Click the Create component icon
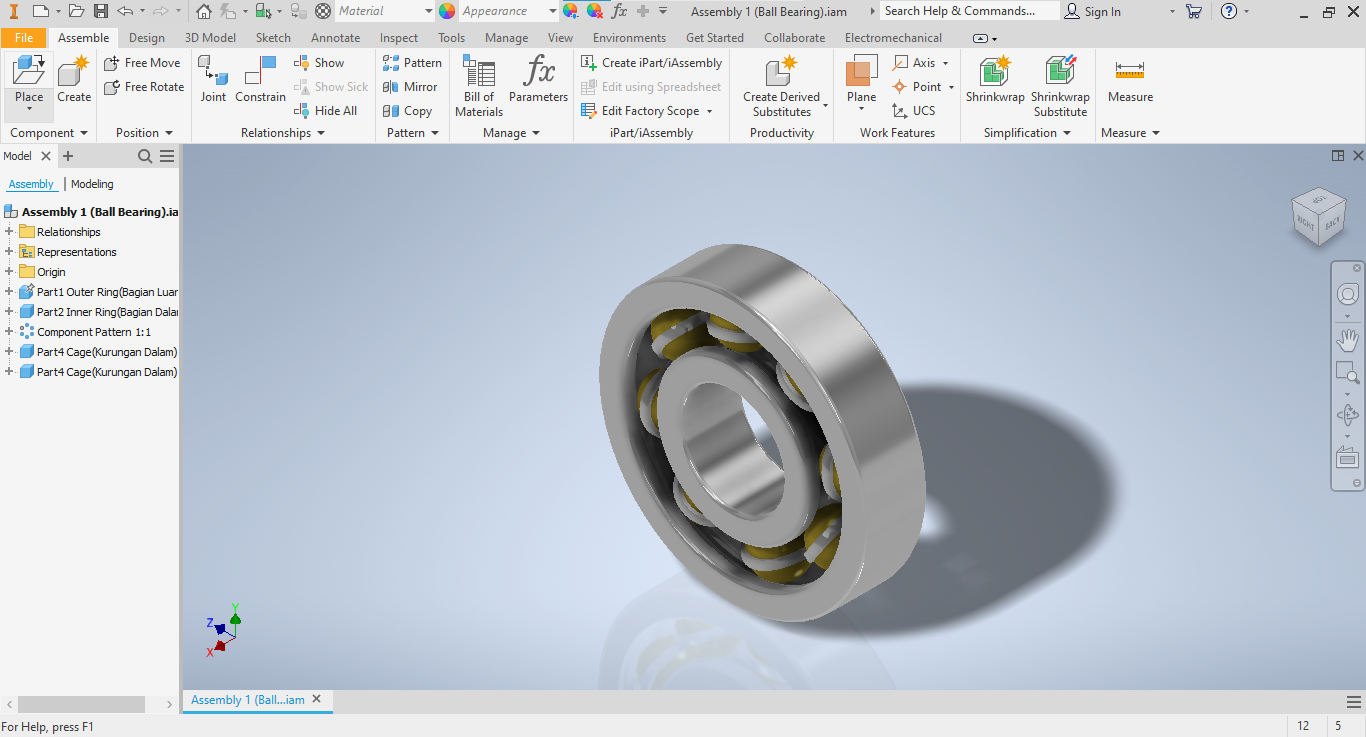 [x=74, y=78]
